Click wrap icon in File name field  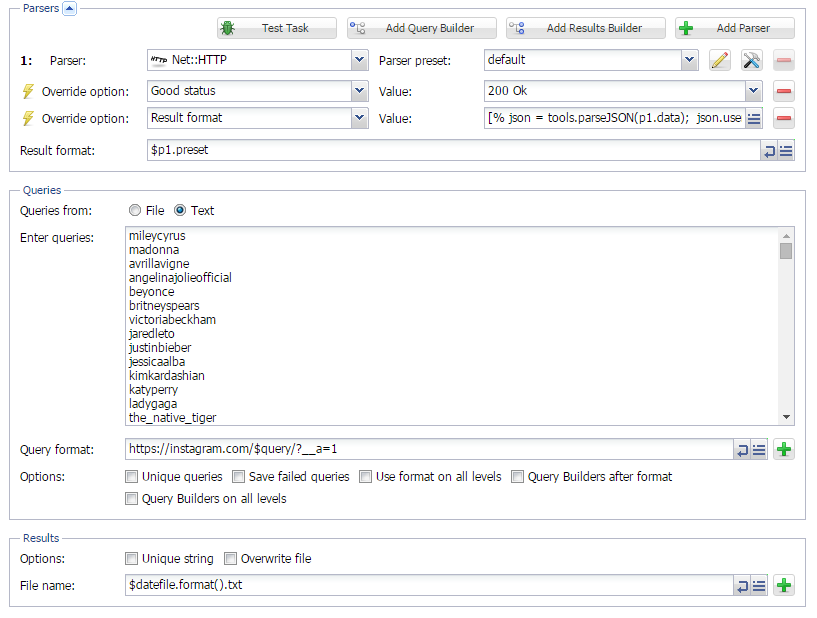[x=742, y=586]
